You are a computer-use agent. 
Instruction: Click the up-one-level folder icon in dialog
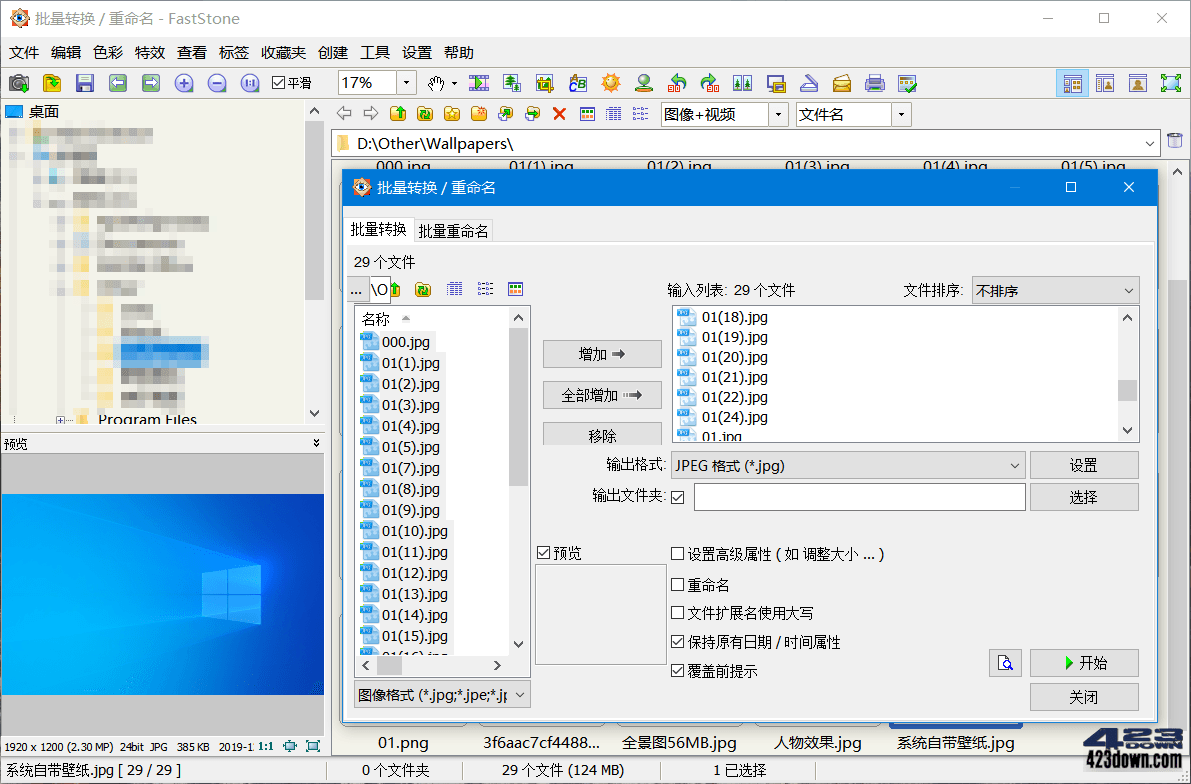pyautogui.click(x=395, y=289)
